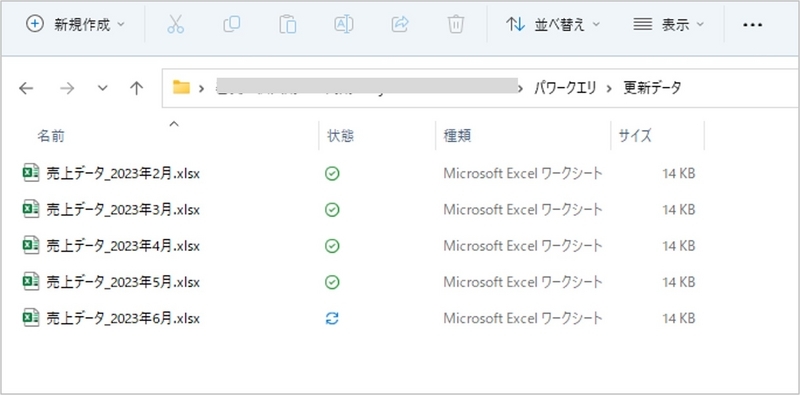
Task: Open the three-dot more options menu
Action: coord(753,24)
